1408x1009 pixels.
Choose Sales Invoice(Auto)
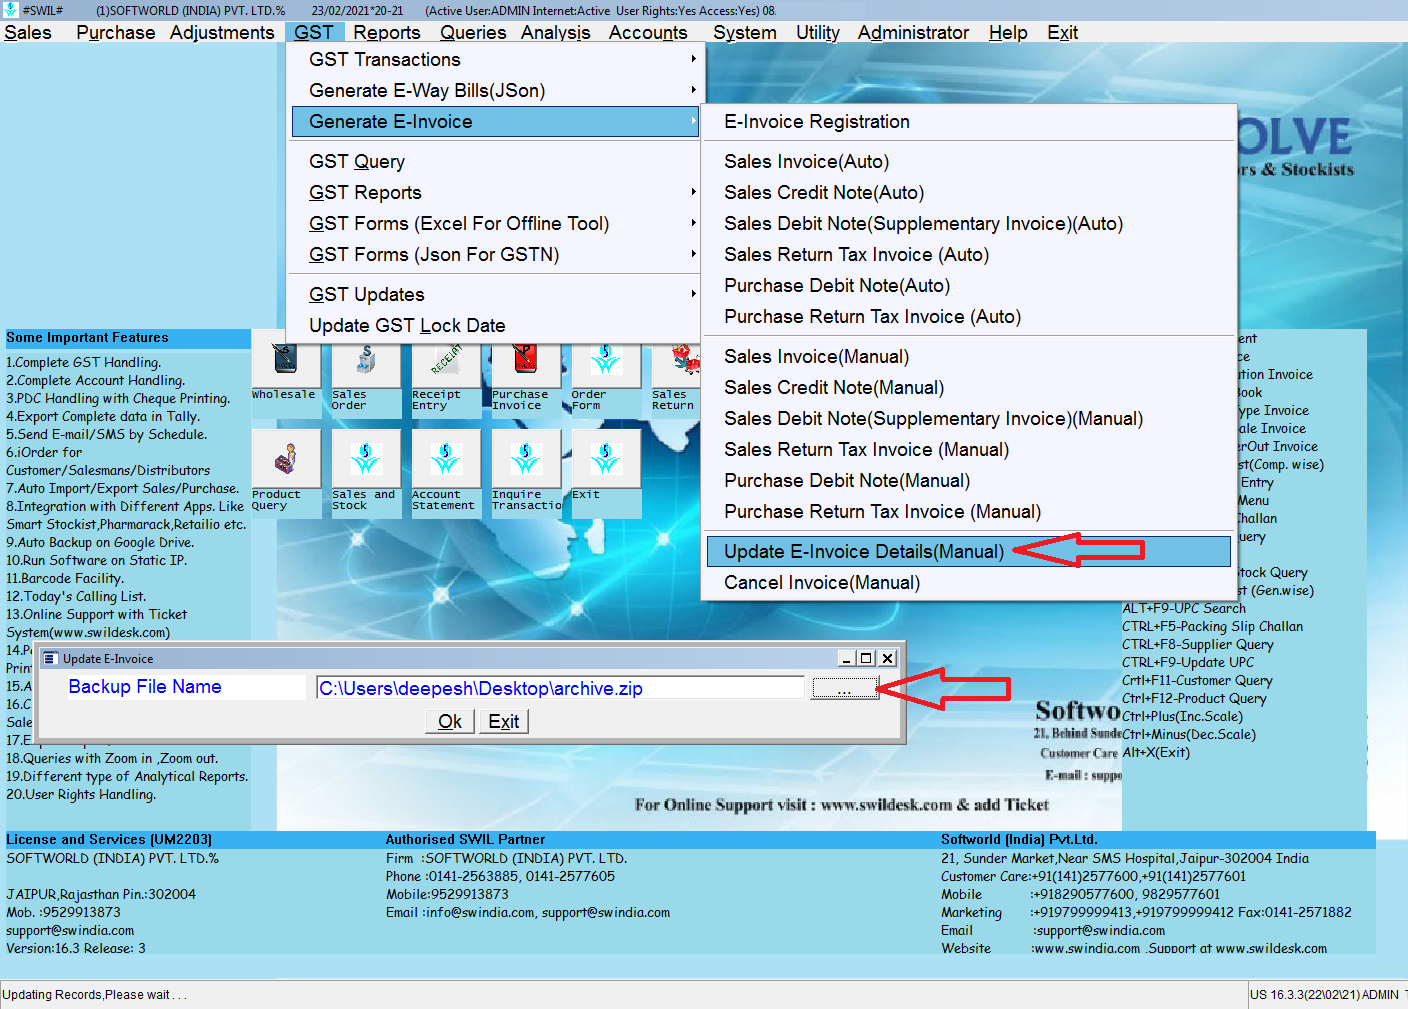tap(969, 162)
